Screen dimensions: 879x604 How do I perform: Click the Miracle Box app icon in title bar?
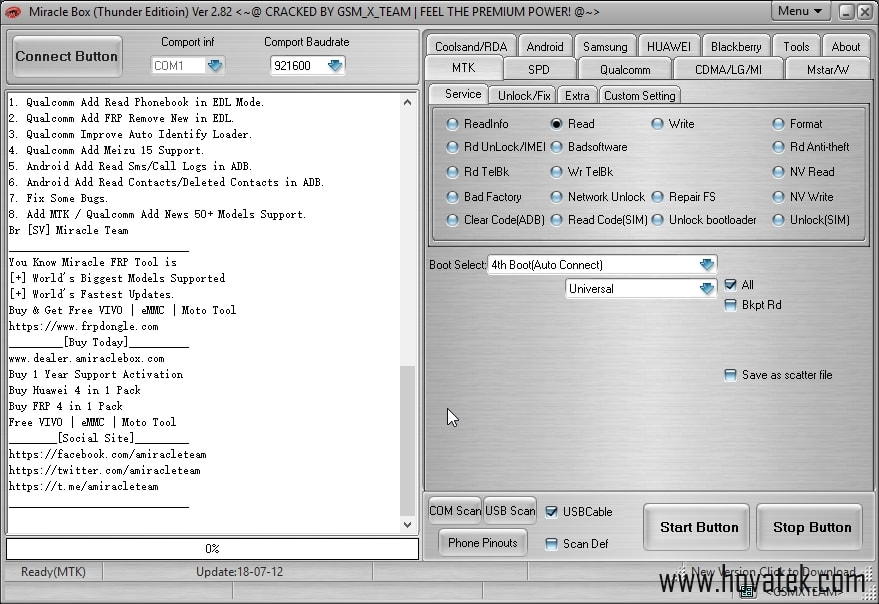pos(12,11)
